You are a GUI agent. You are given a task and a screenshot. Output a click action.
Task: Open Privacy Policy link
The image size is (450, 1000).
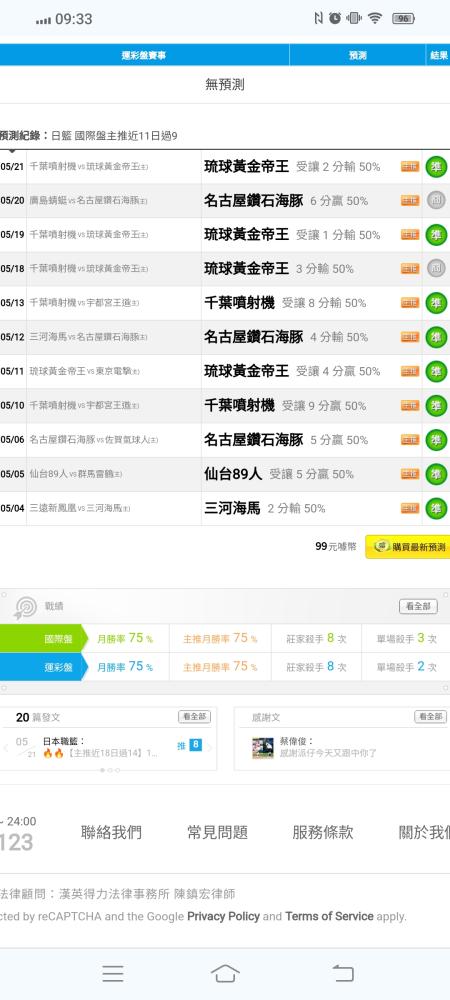point(223,916)
